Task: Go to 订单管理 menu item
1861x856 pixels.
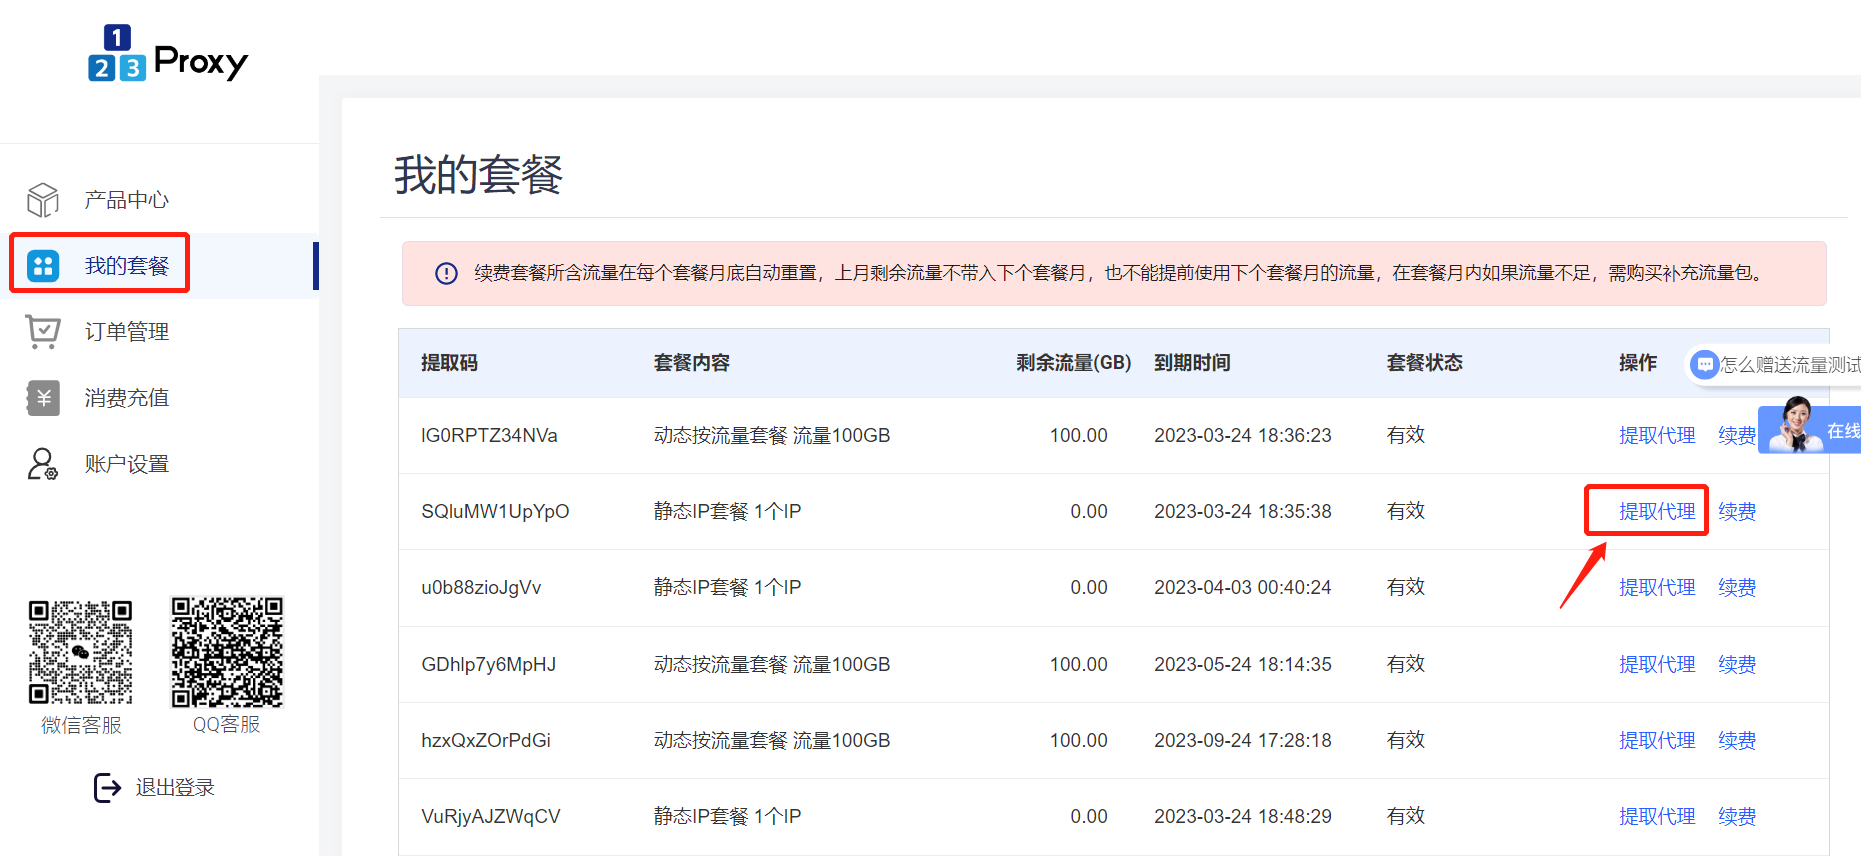Action: (x=126, y=332)
